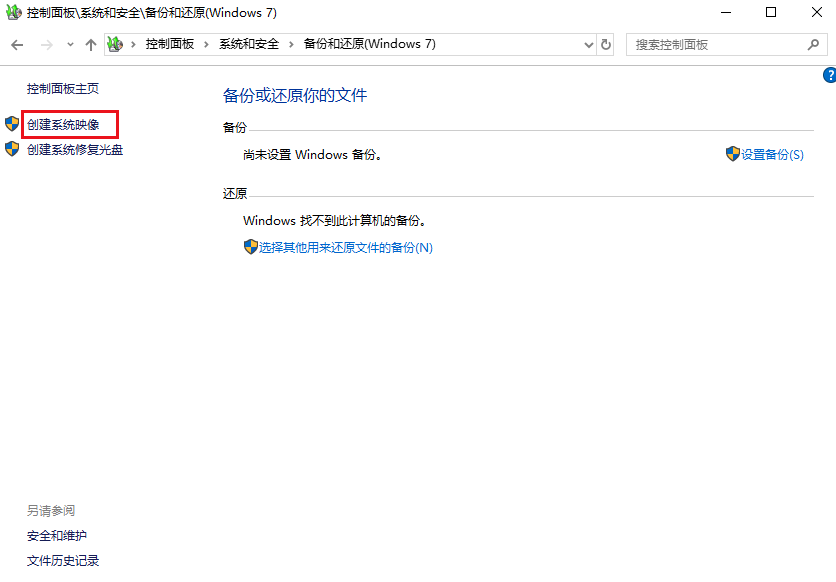Expand the chevron after 控制面板 breadcrumb
Image resolution: width=836 pixels, height=582 pixels.
point(209,45)
